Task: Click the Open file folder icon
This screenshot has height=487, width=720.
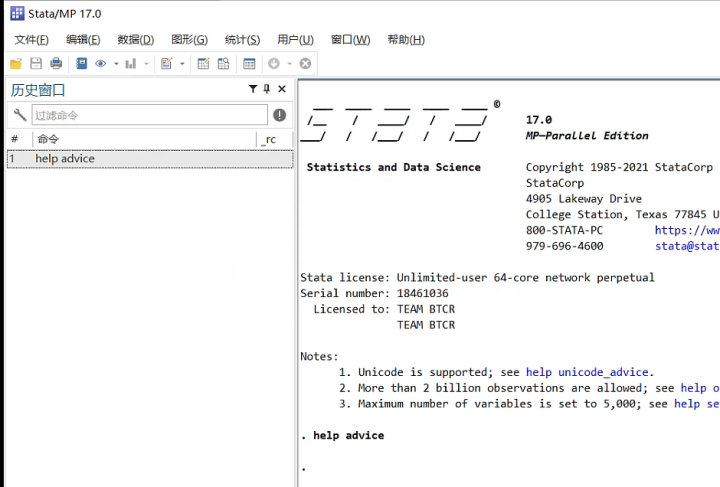Action: [x=16, y=64]
